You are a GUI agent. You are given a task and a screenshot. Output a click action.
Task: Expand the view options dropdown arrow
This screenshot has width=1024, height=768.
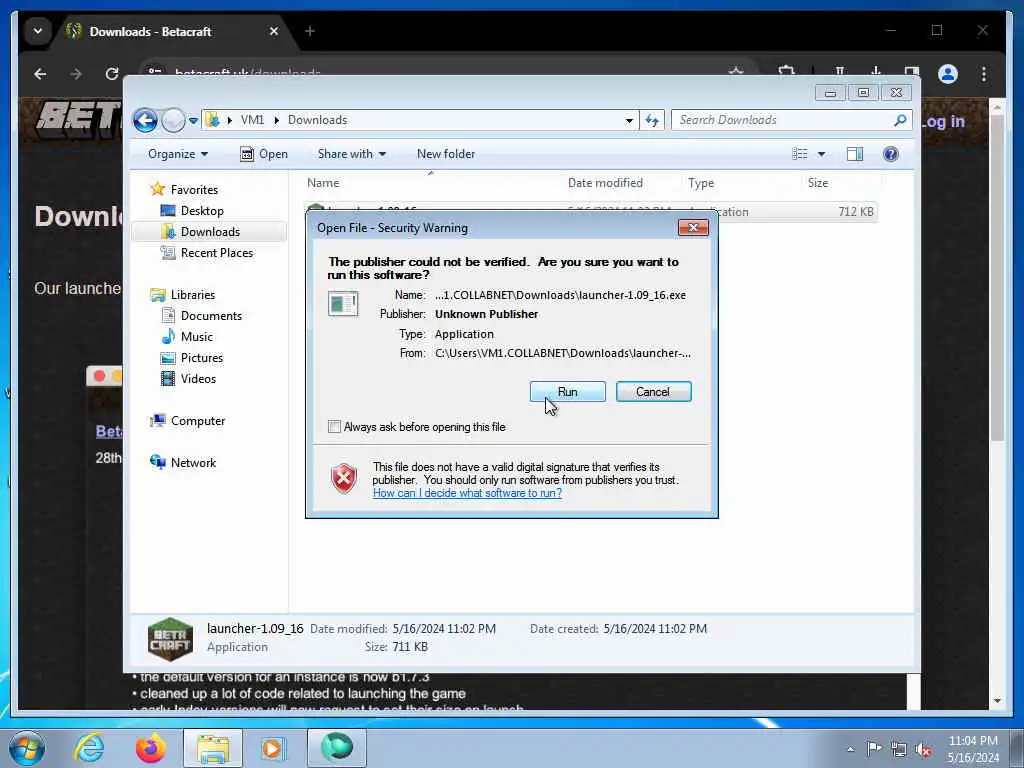point(822,154)
